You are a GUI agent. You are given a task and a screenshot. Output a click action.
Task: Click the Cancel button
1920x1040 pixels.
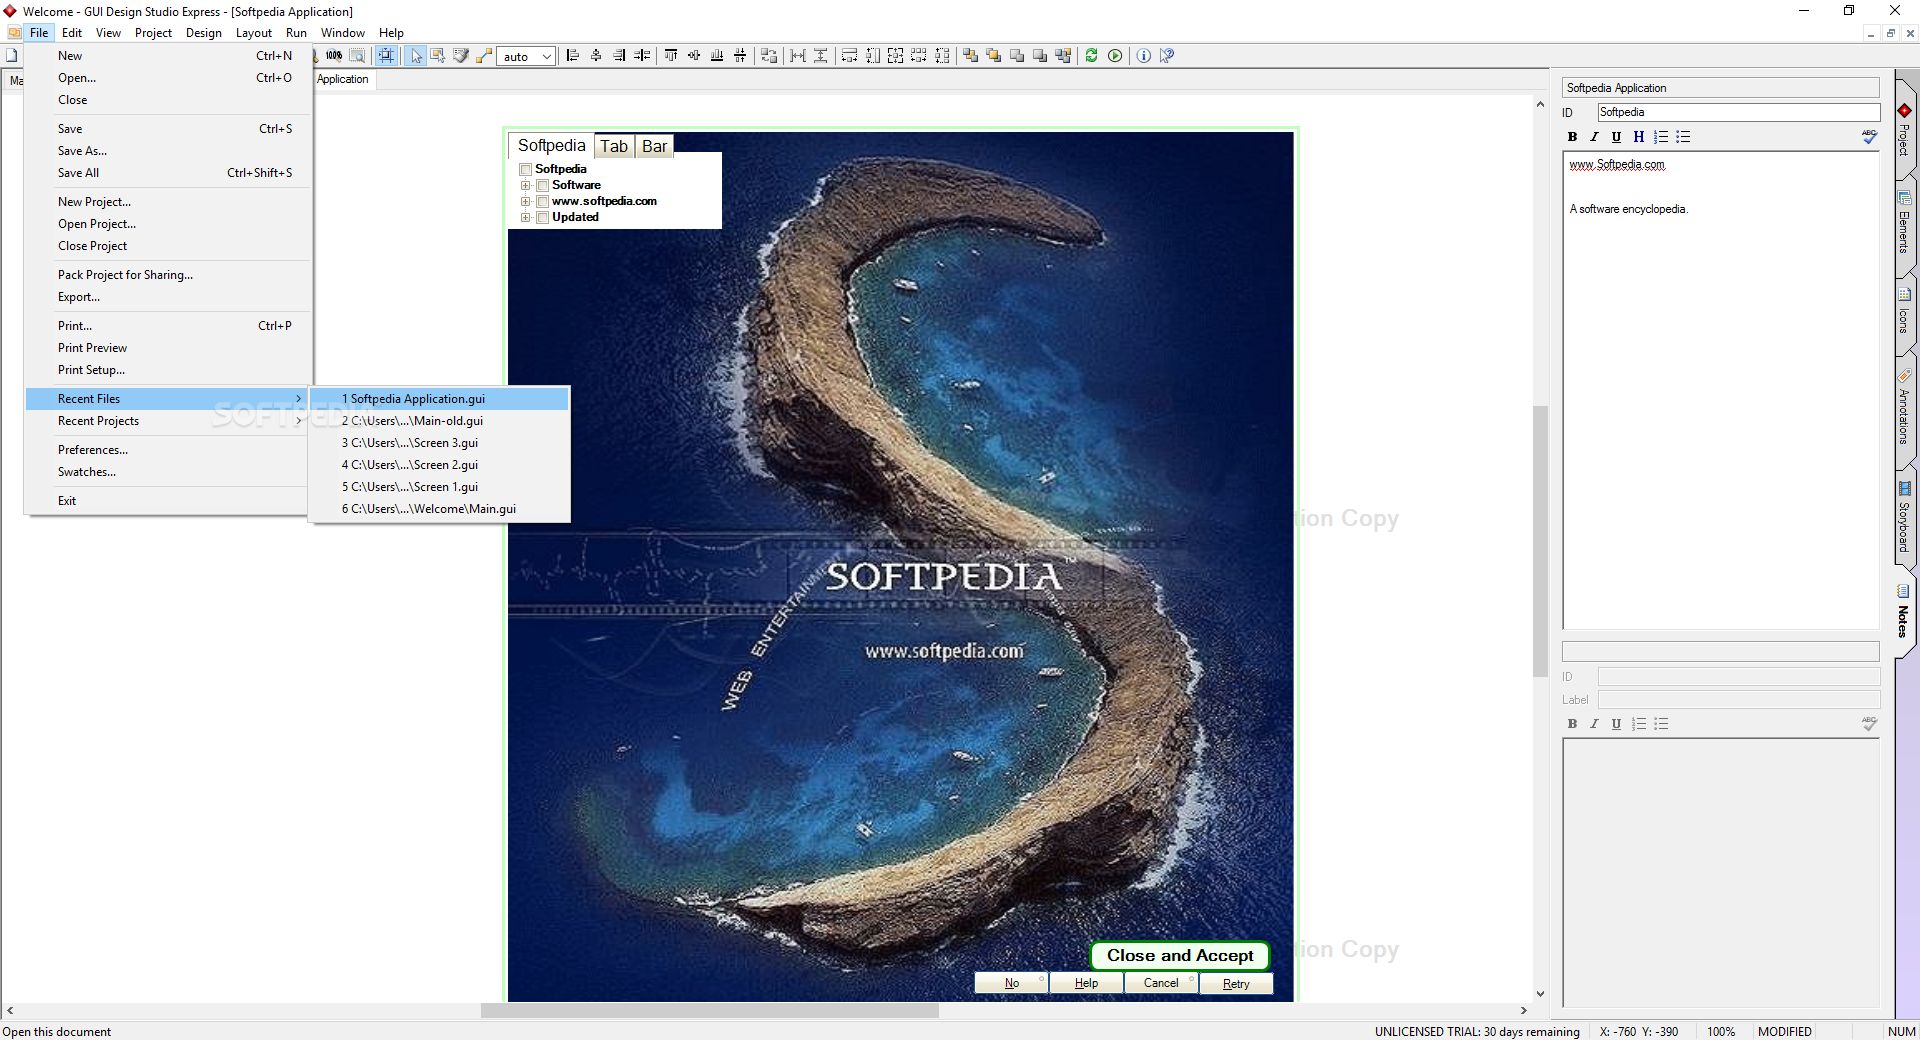tap(1161, 983)
